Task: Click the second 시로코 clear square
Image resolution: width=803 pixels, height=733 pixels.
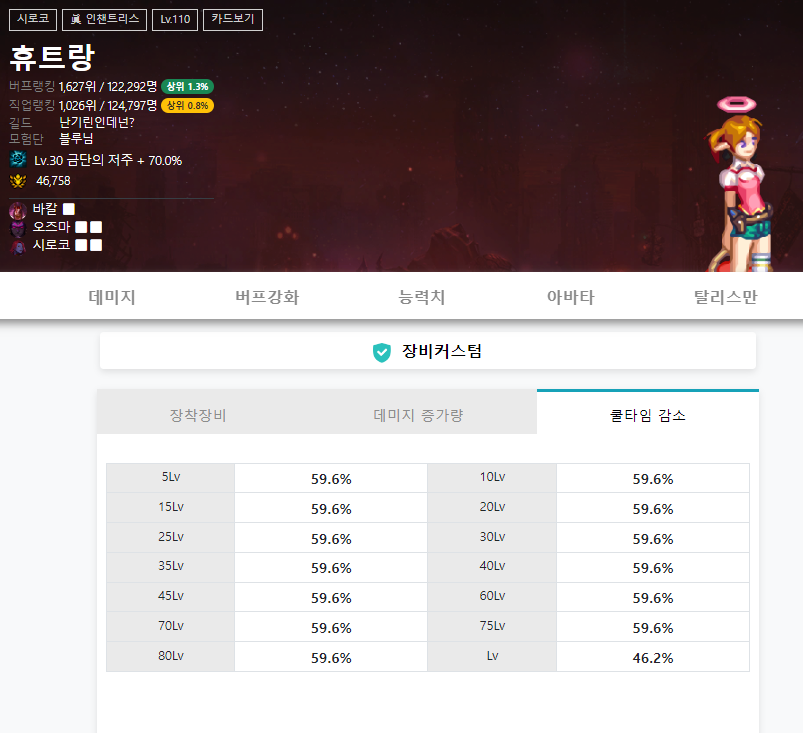Action: [96, 245]
